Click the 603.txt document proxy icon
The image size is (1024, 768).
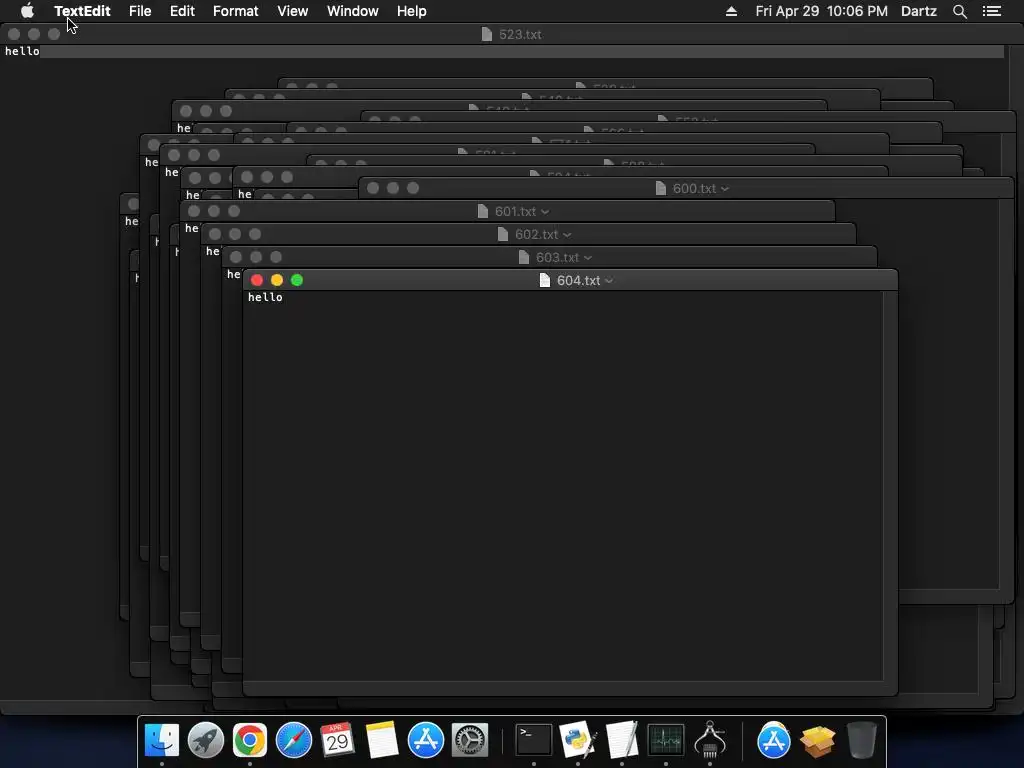point(524,257)
